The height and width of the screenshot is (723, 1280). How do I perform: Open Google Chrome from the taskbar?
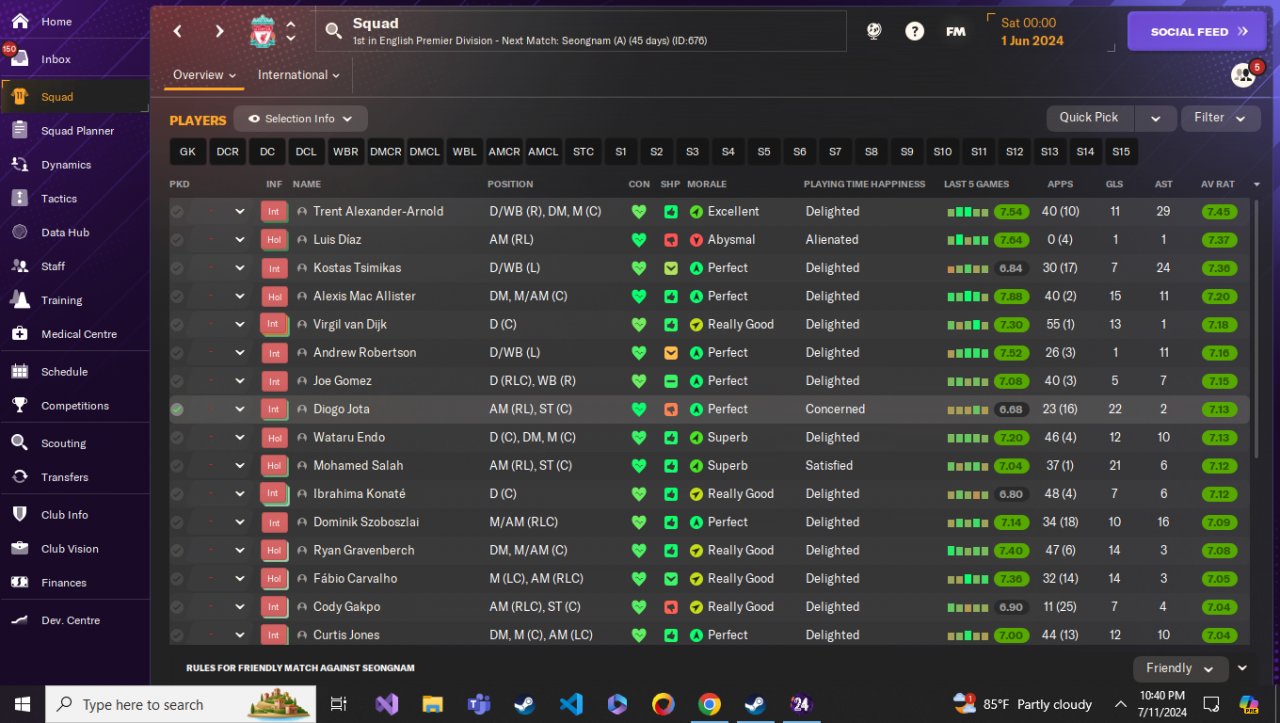click(709, 704)
